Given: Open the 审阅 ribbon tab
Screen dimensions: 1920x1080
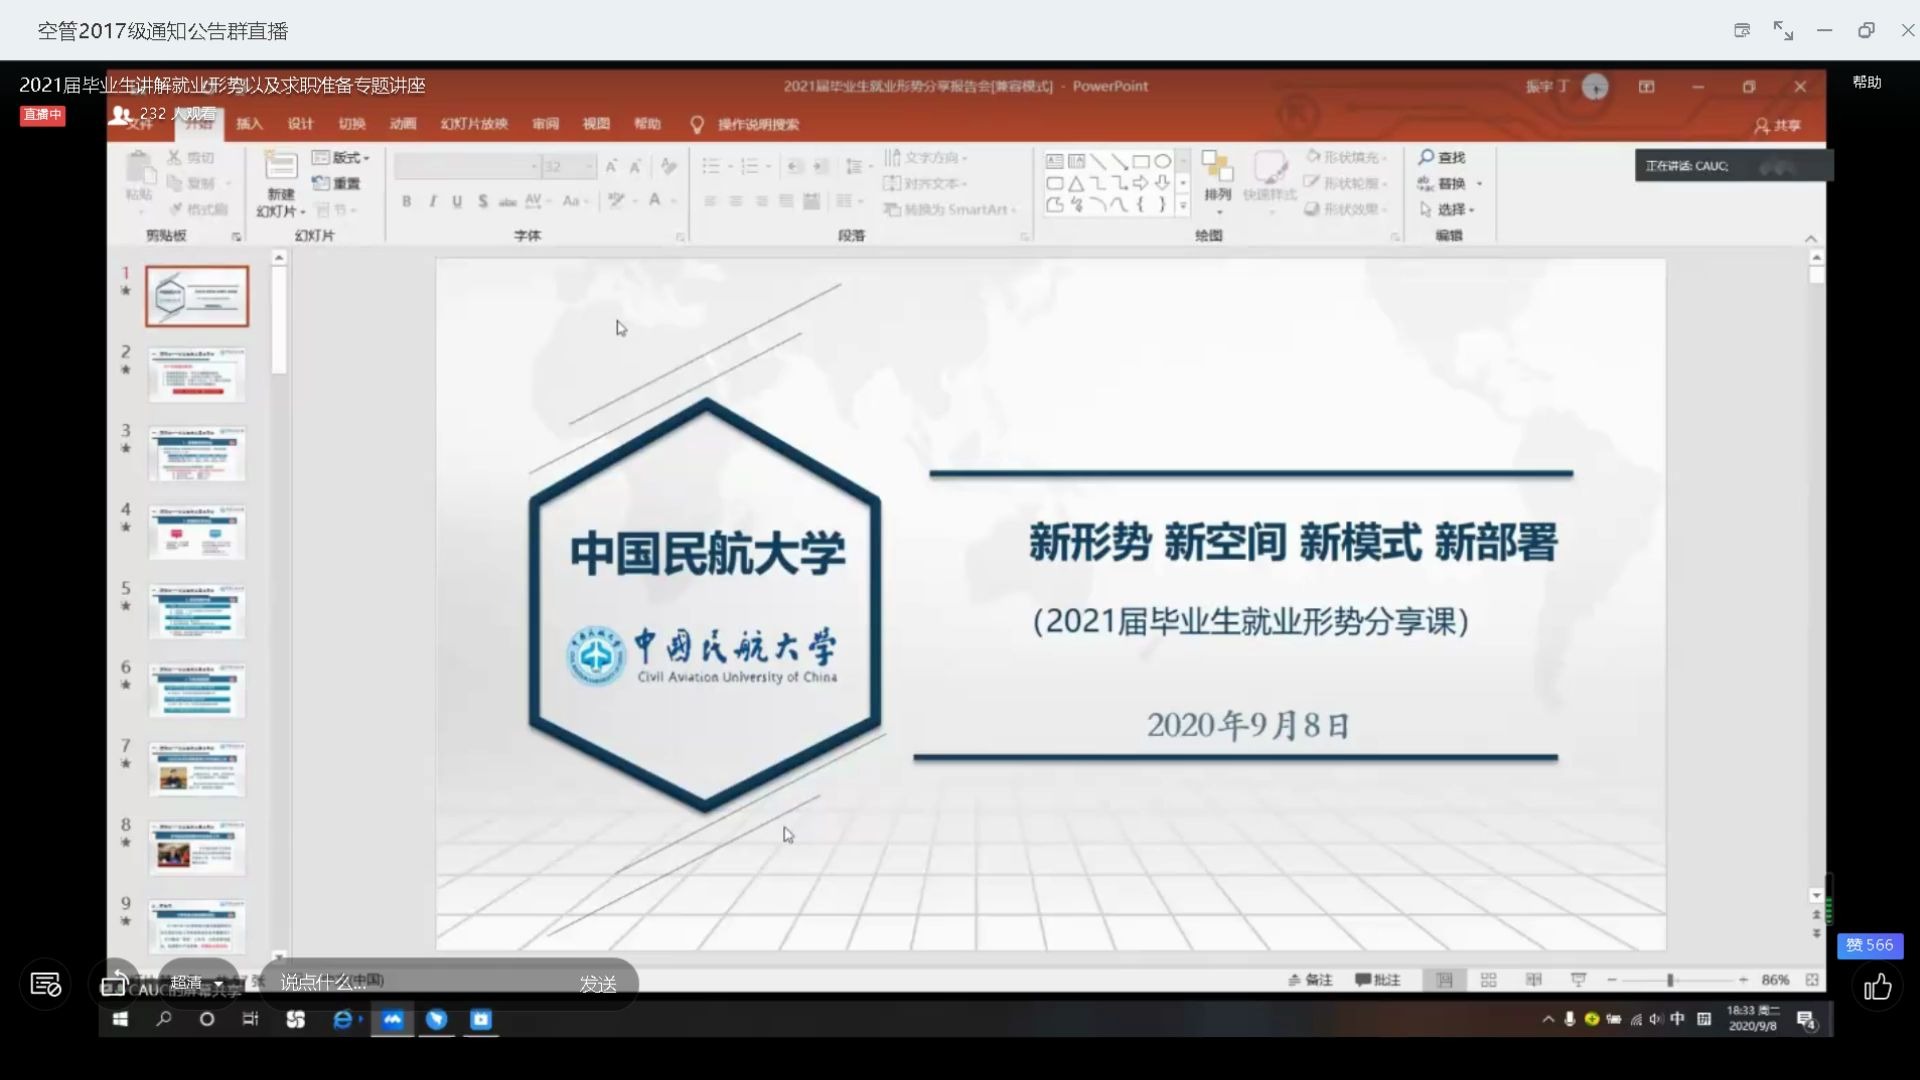Looking at the screenshot, I should click(x=545, y=124).
